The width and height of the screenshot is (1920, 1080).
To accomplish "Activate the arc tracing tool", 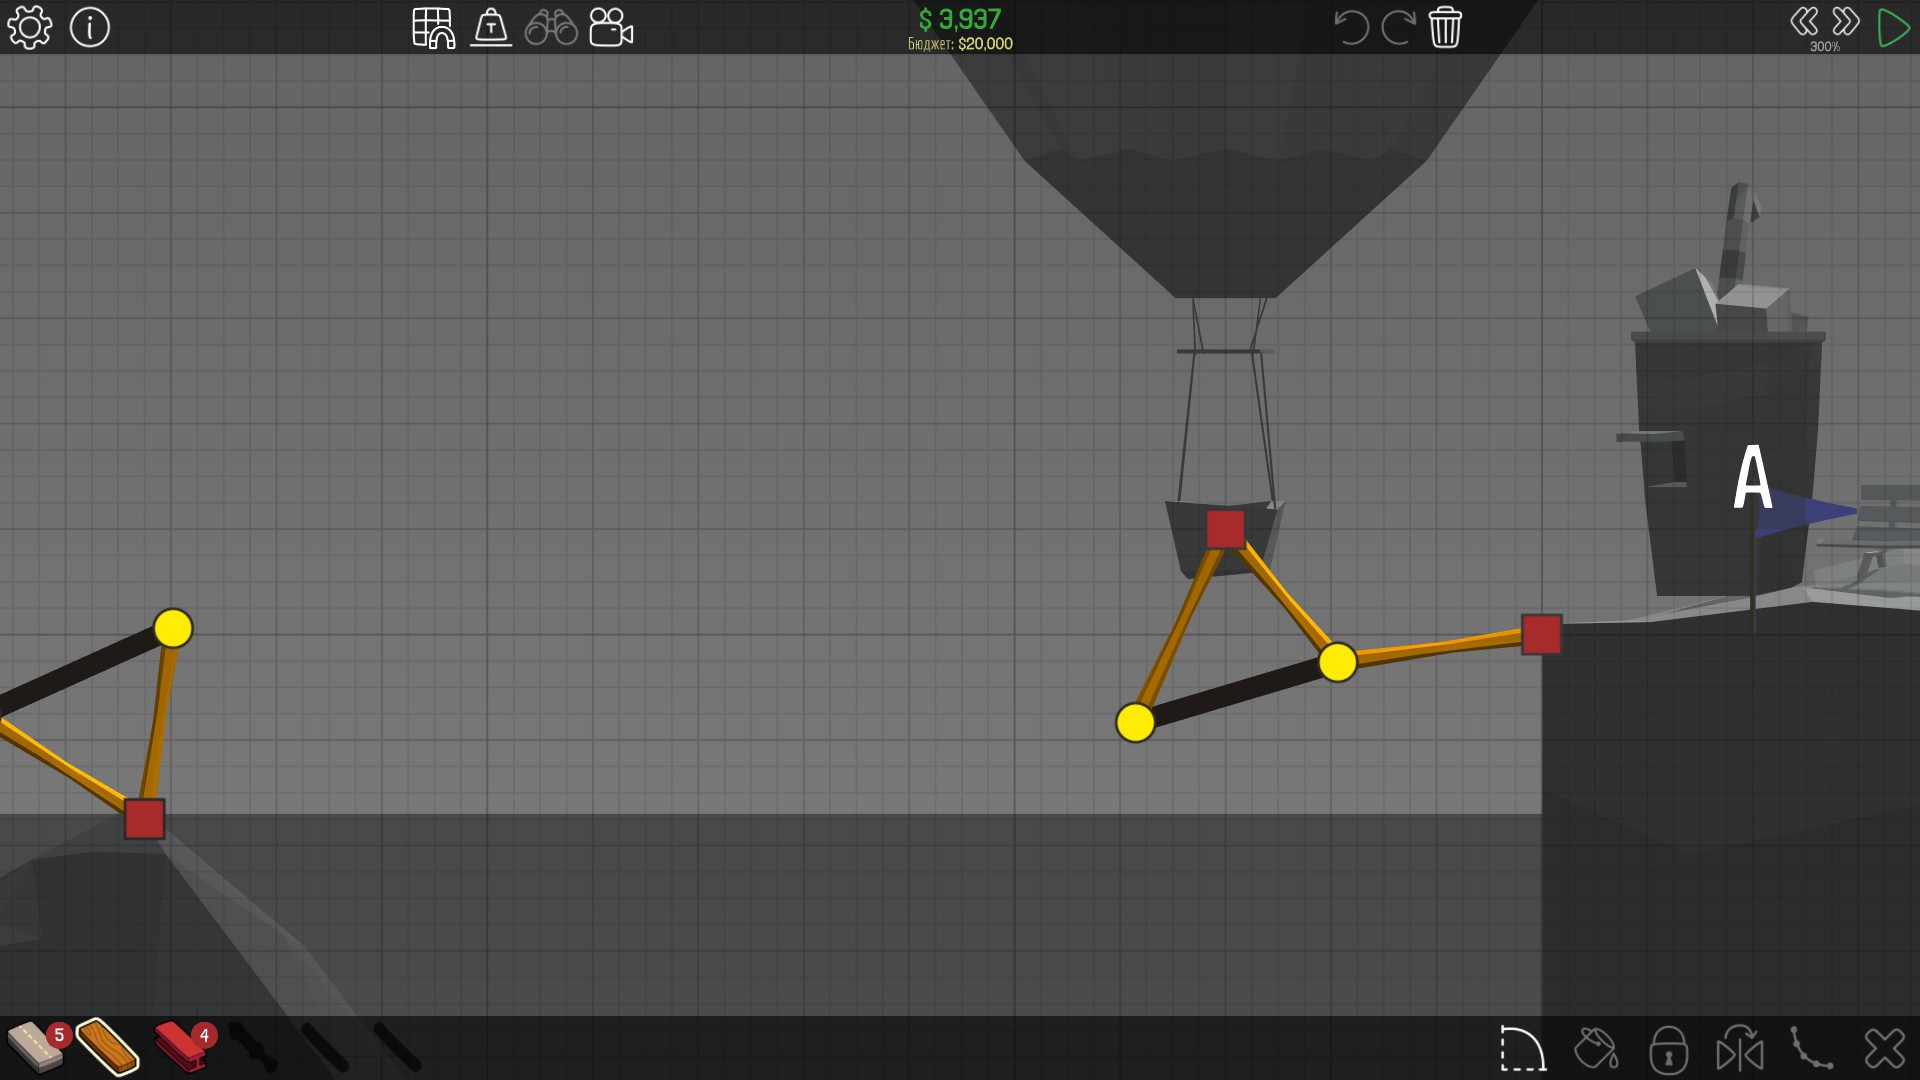I will (x=1522, y=1049).
